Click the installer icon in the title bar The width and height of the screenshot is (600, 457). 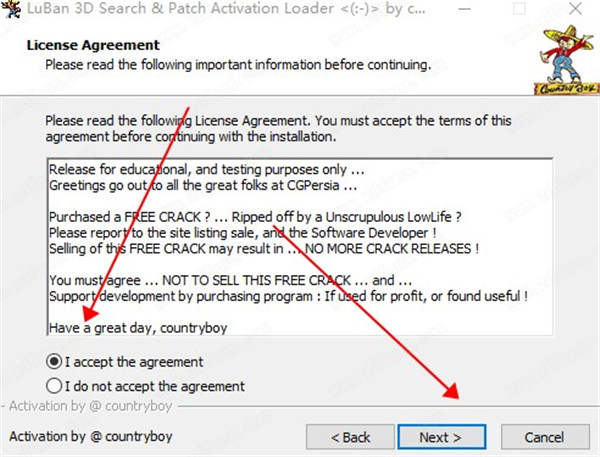pos(11,9)
